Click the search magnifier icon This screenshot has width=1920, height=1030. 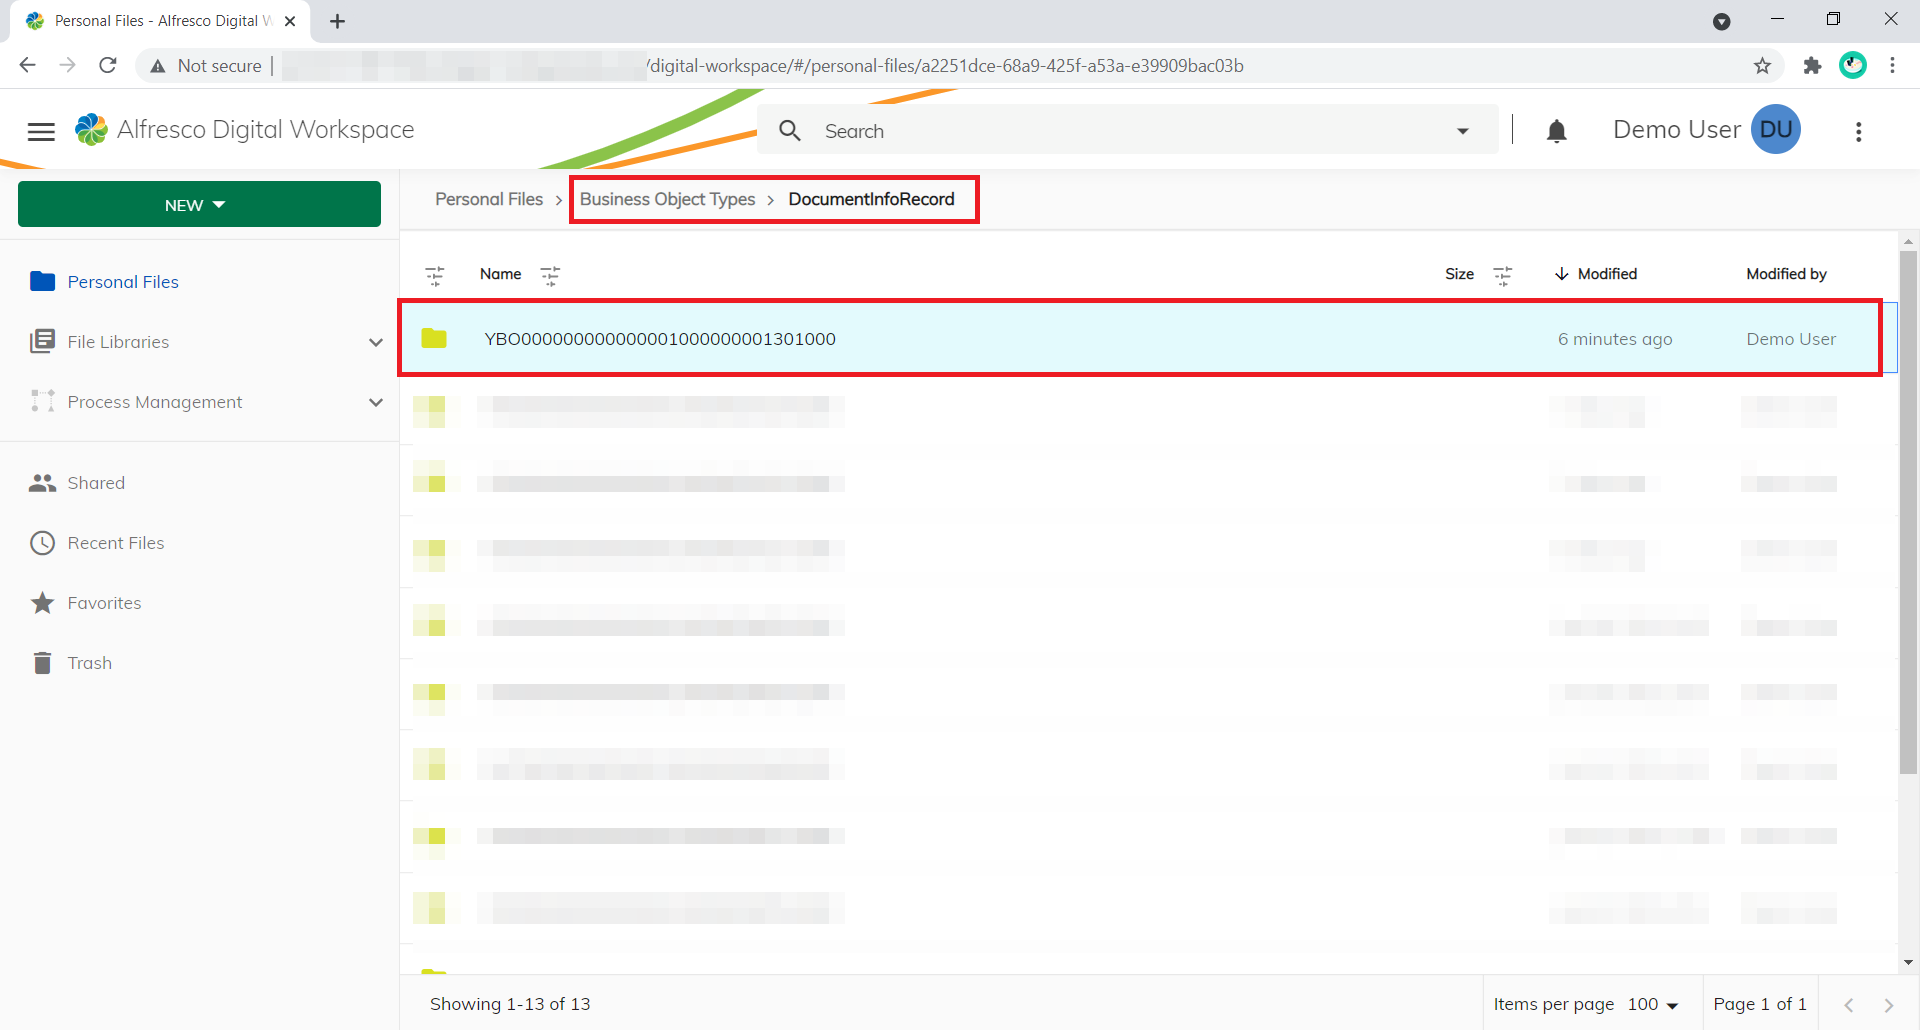(x=790, y=131)
